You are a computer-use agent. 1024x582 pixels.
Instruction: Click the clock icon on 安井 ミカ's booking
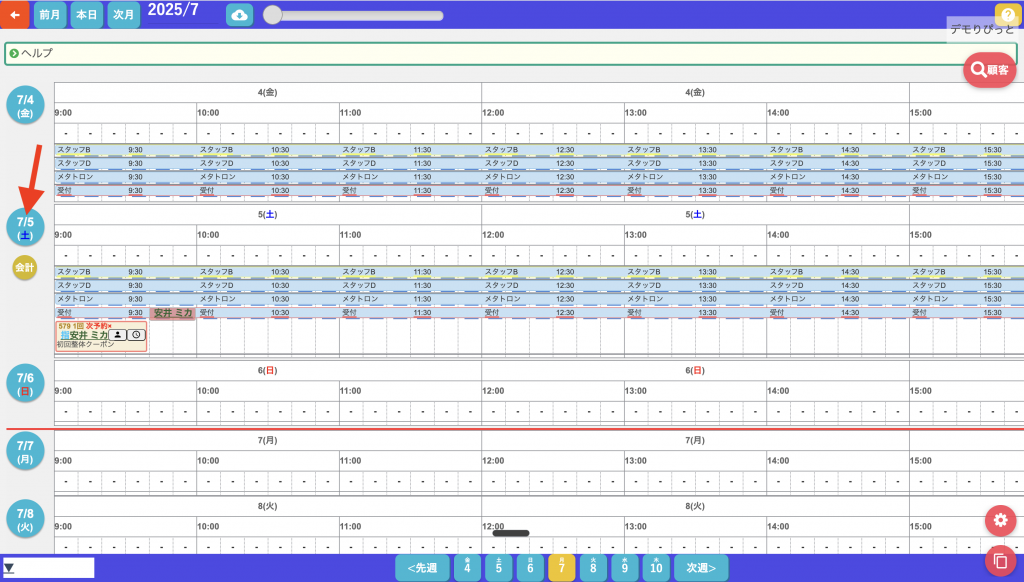coord(136,335)
